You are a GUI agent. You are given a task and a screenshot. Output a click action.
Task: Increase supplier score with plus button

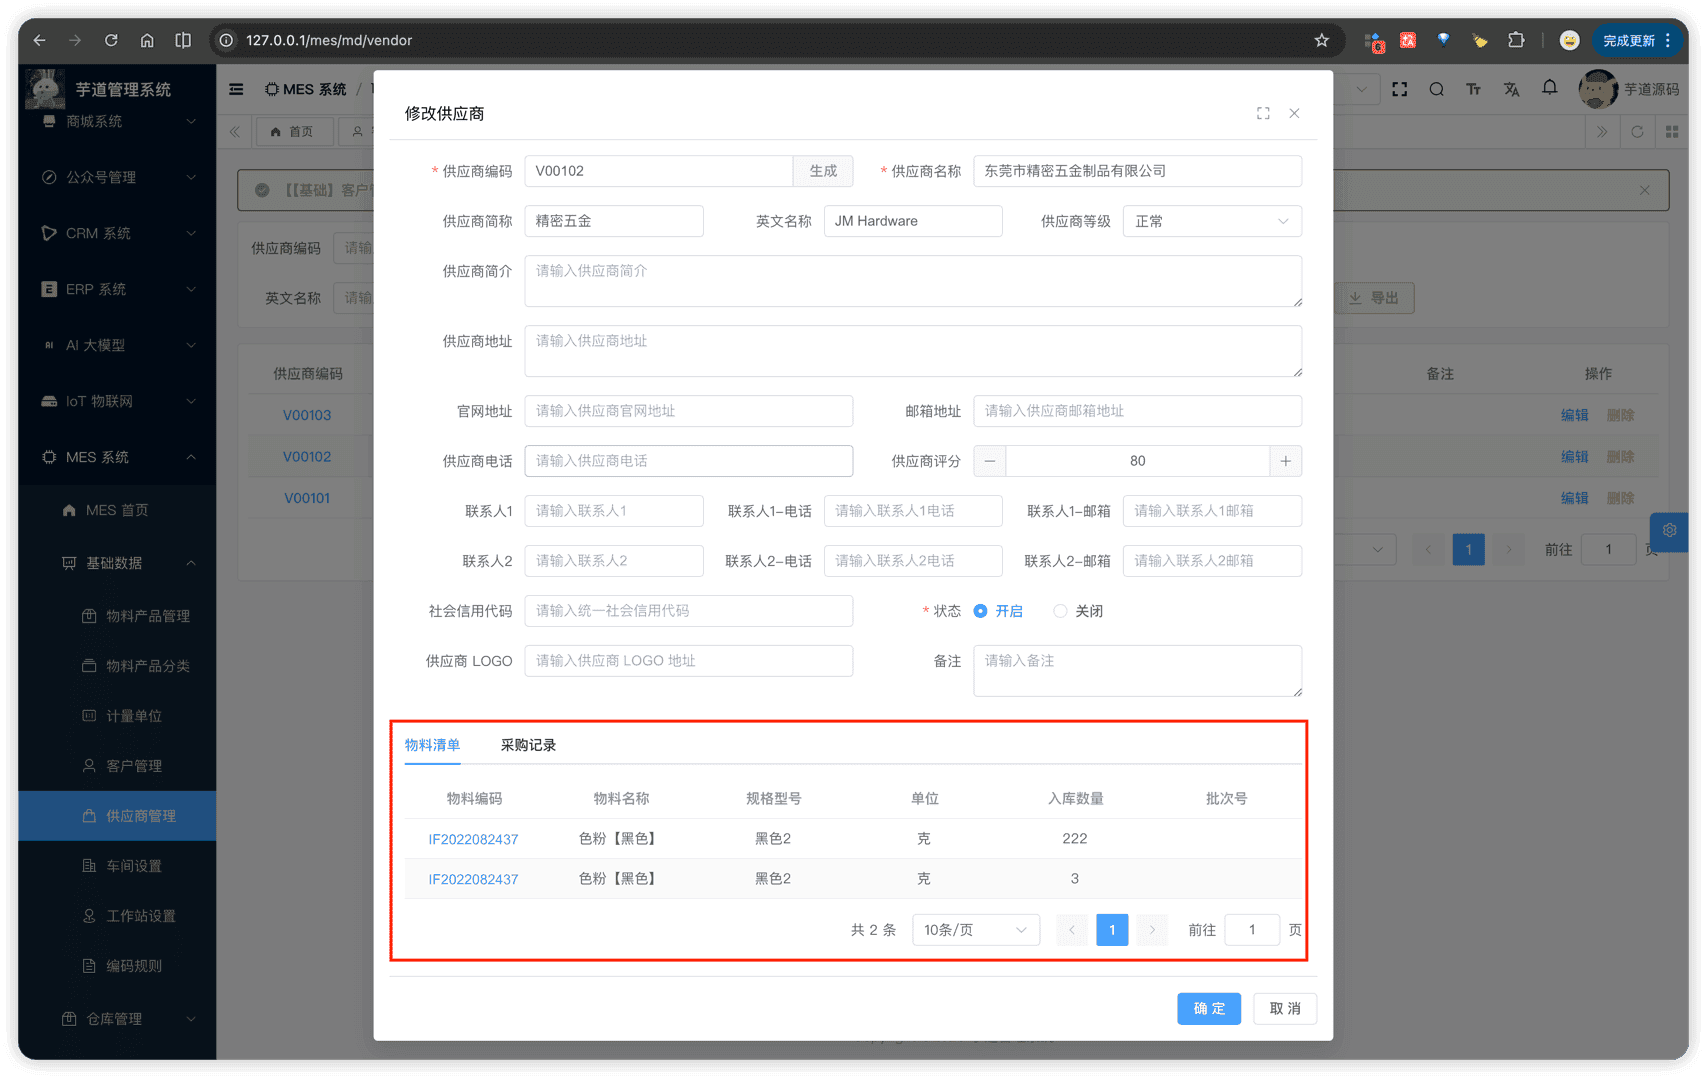(x=1285, y=461)
